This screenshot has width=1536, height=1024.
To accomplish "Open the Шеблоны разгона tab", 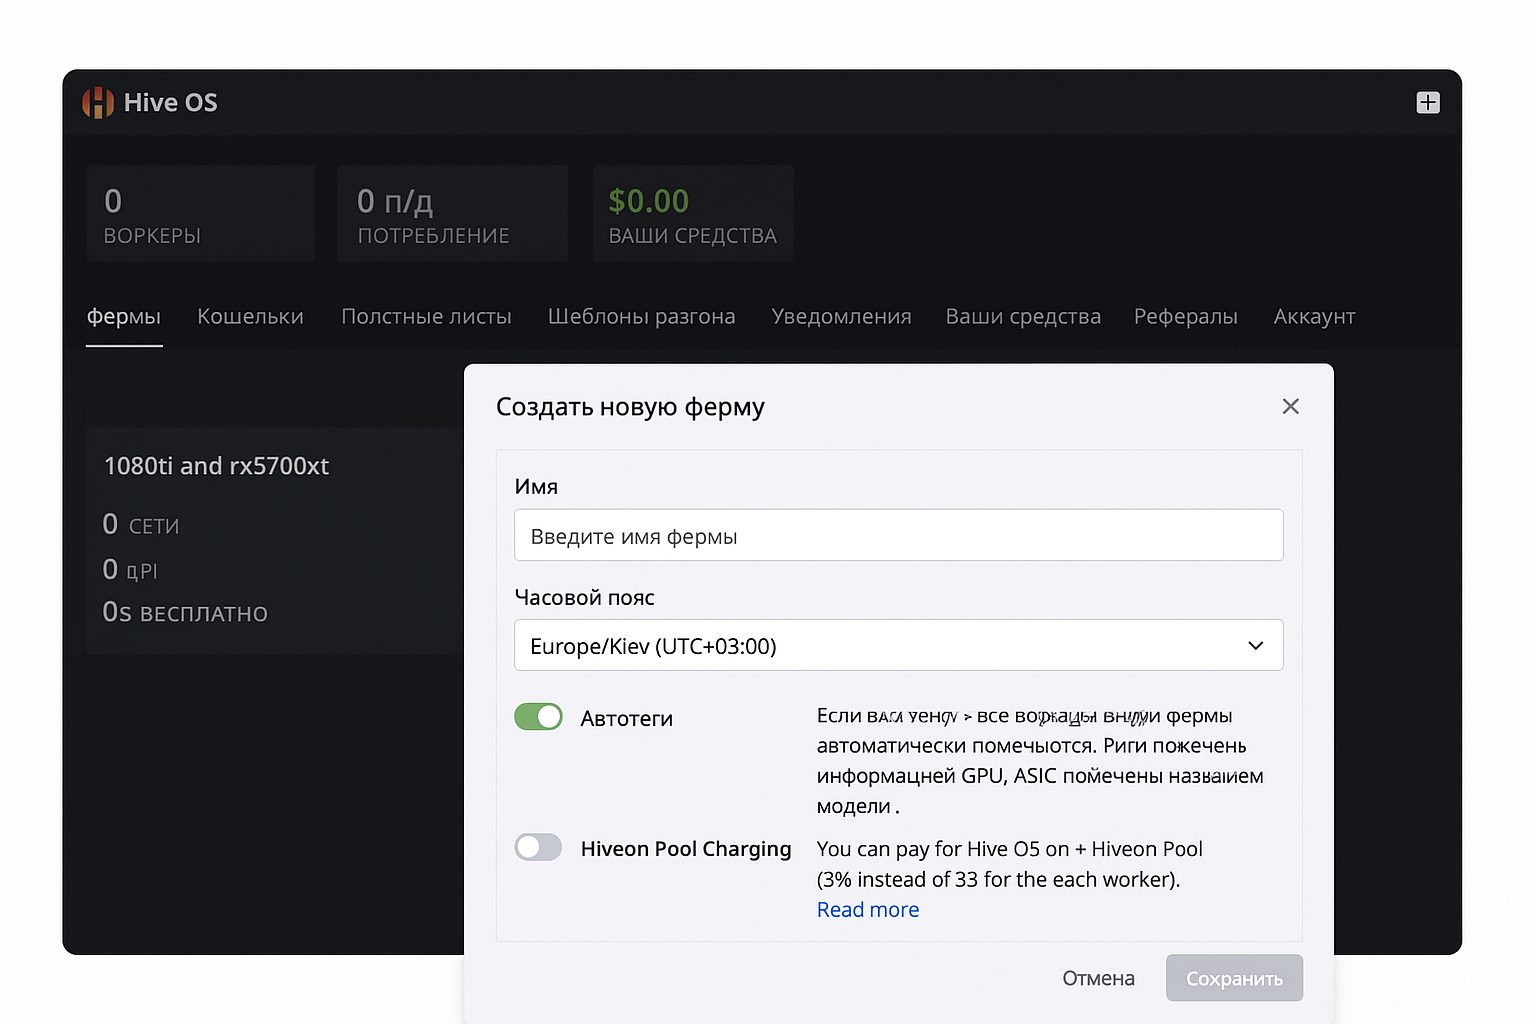I will tap(641, 316).
